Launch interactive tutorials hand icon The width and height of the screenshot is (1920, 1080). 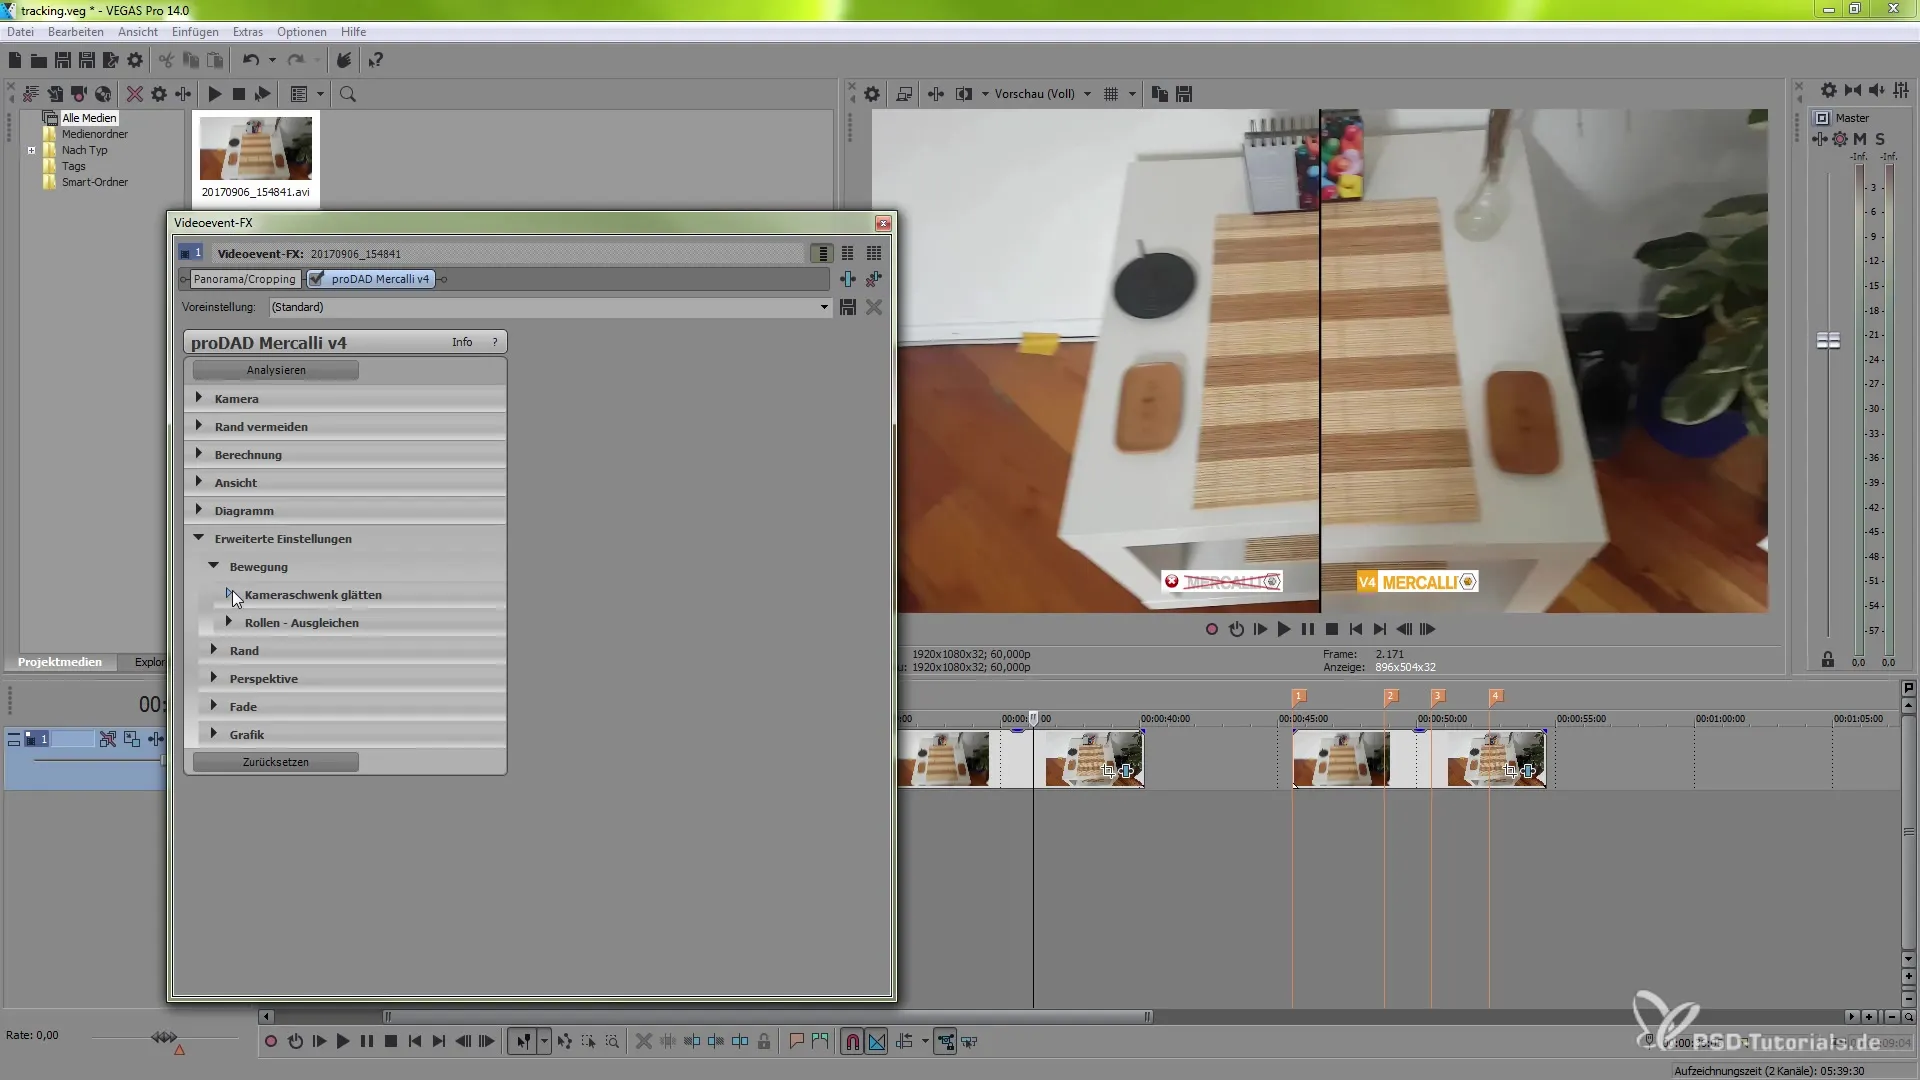click(x=344, y=61)
